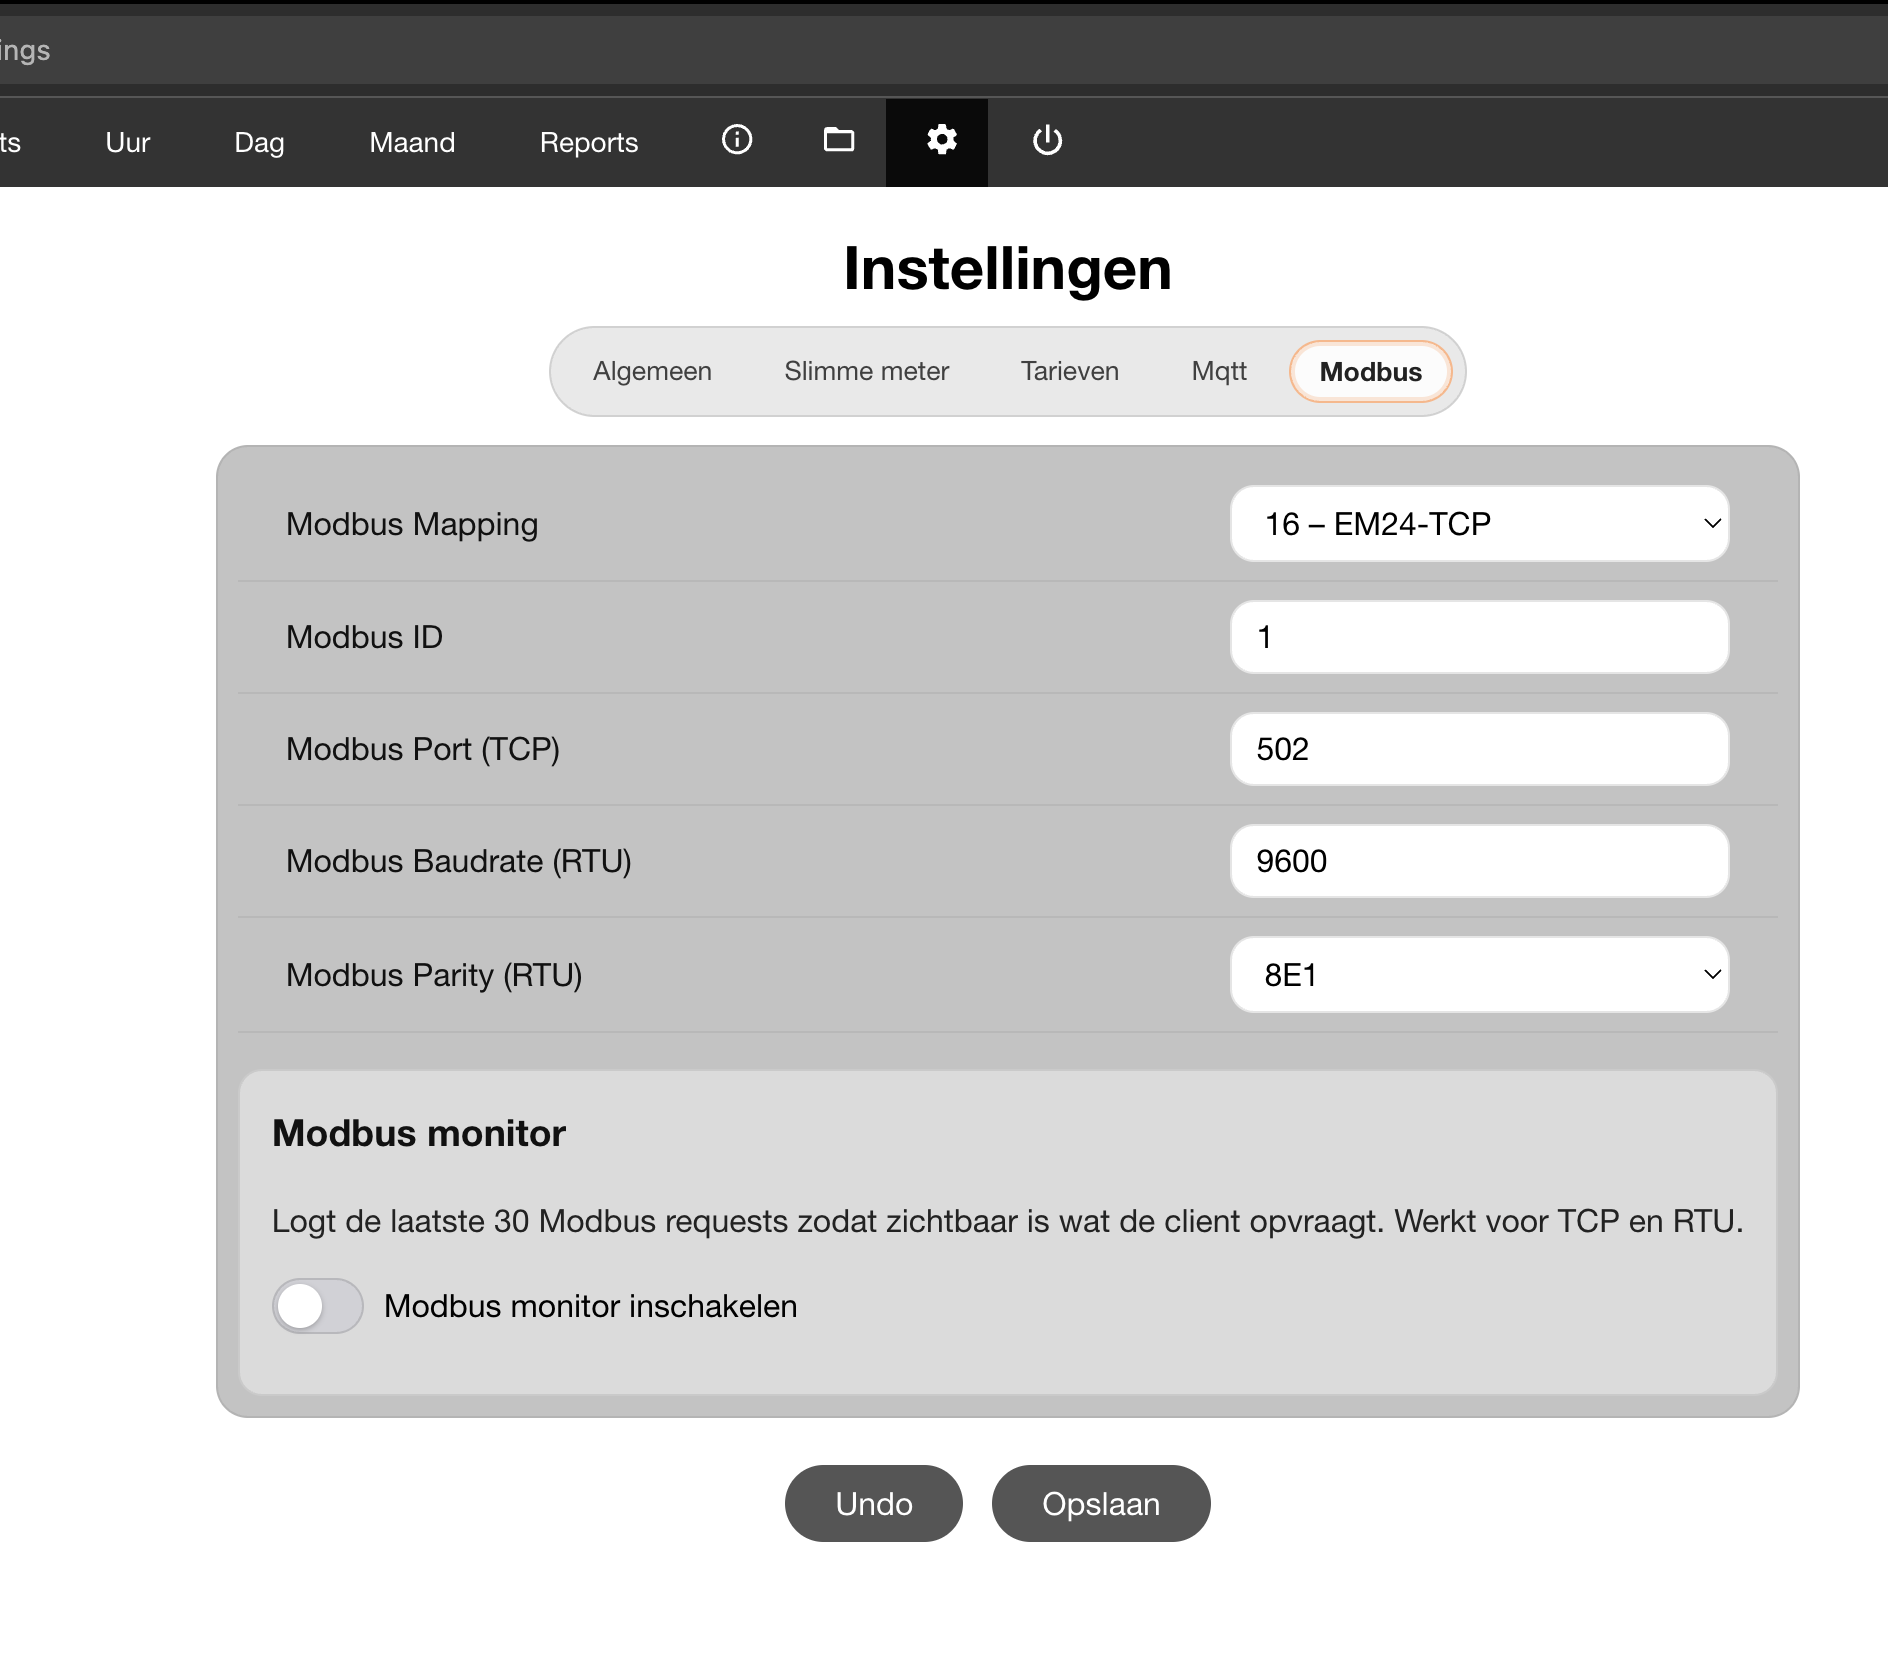Click the Opslaan button
The width and height of the screenshot is (1888, 1660).
coord(1101,1504)
